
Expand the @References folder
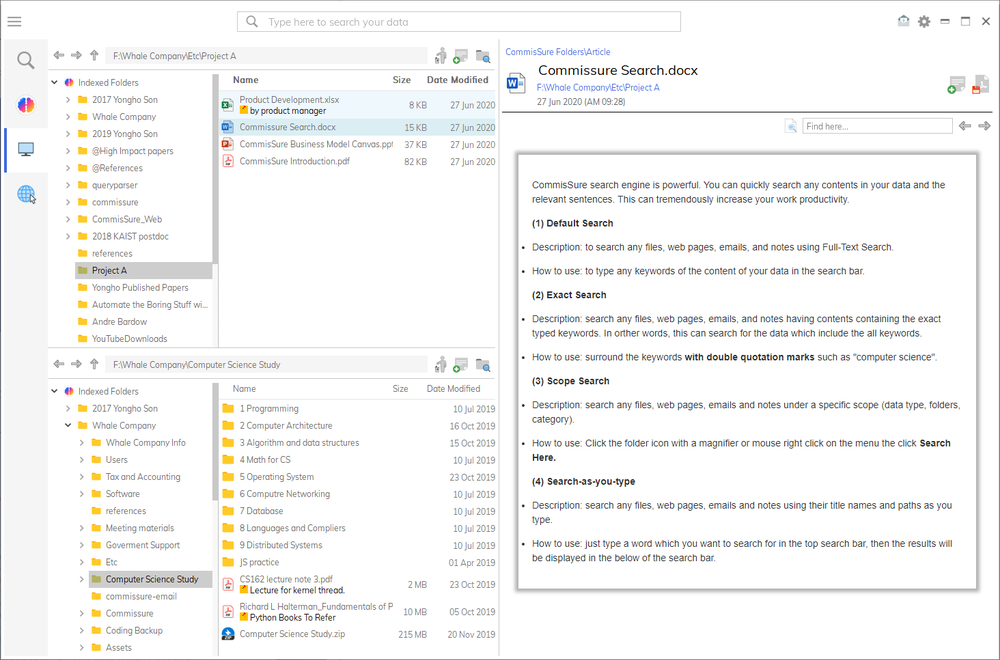point(68,168)
